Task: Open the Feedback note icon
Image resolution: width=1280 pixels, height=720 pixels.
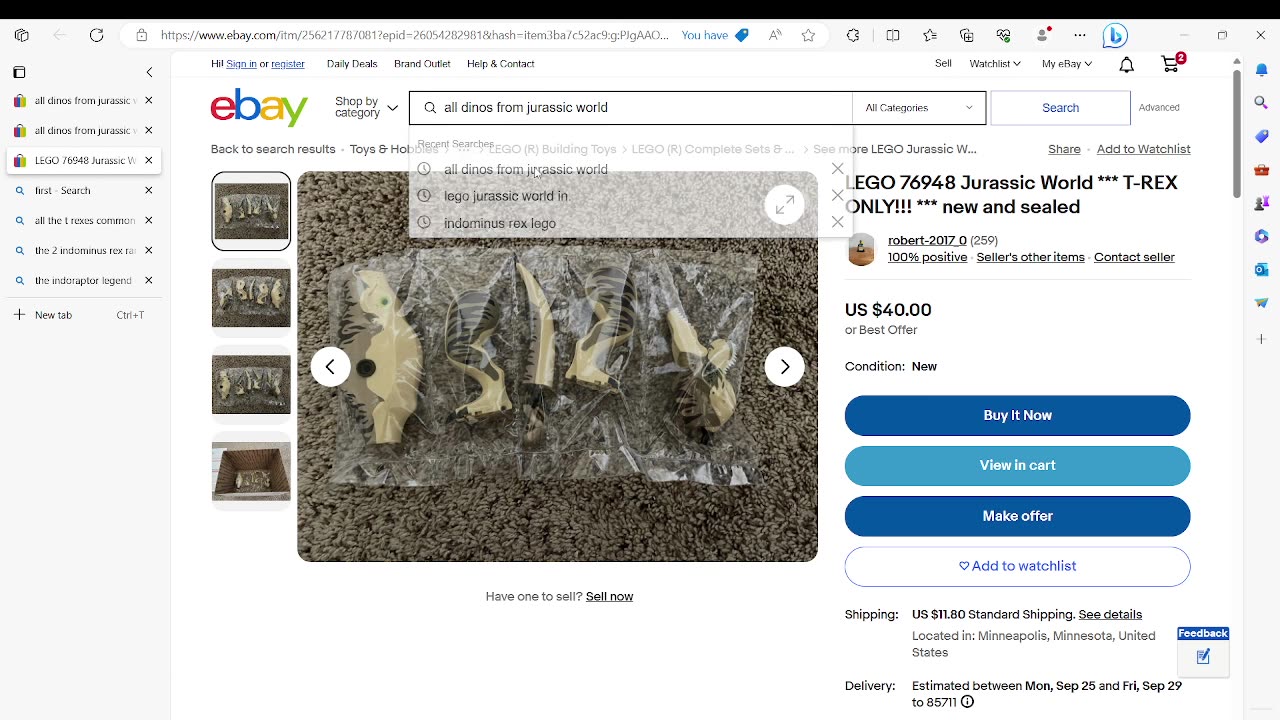Action: [1203, 657]
